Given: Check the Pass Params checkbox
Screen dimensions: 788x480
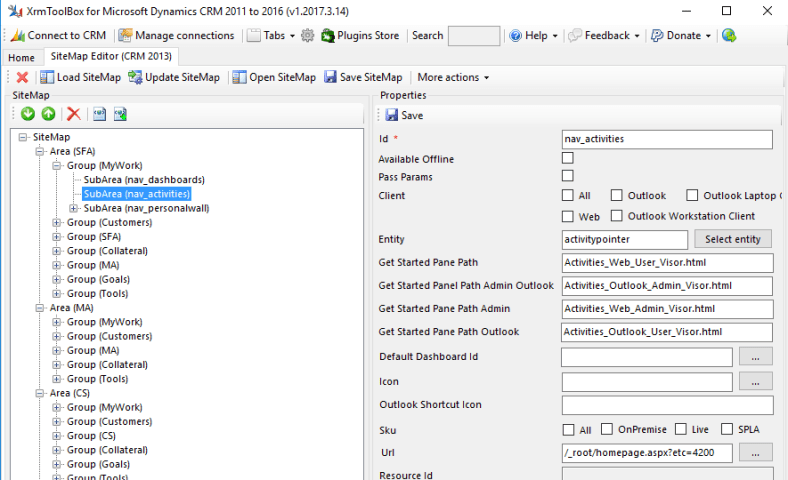Looking at the screenshot, I should [x=568, y=176].
